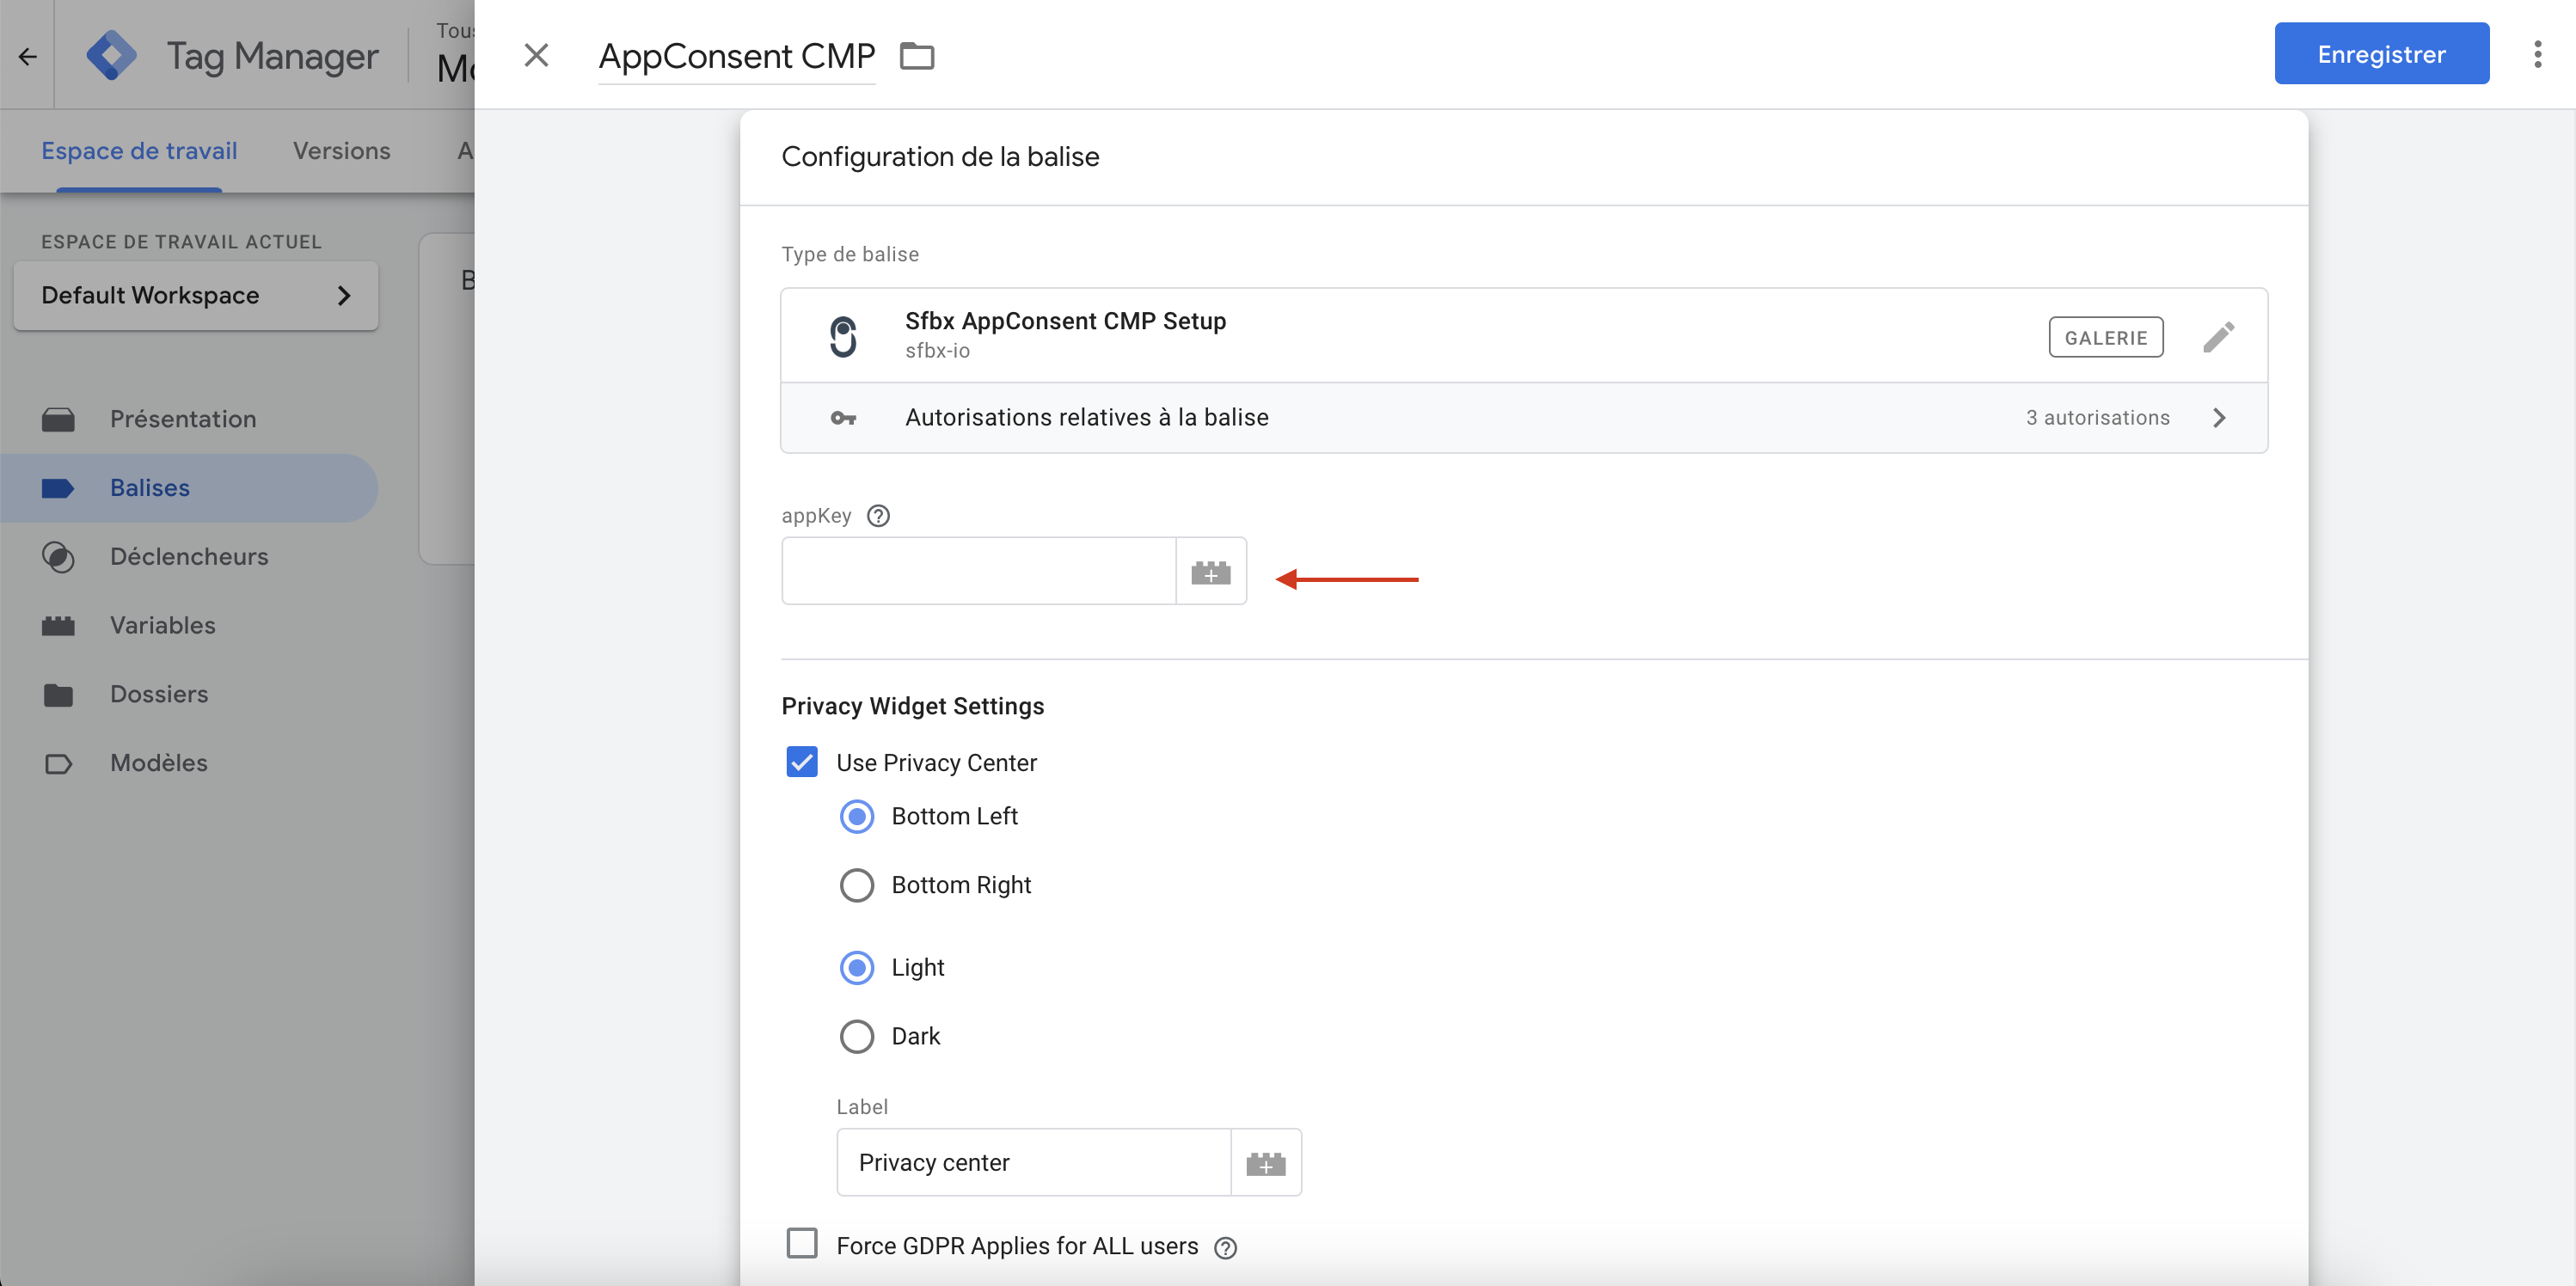Uncheck Use Privacy Center
The image size is (2576, 1286).
(x=802, y=762)
